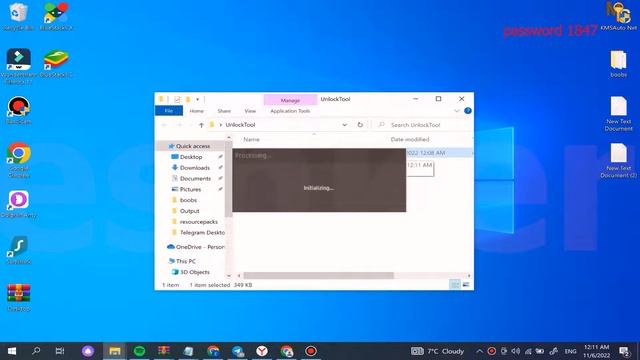The image size is (640, 360).
Task: Open Customize Quick Access Toolbar dropdown
Action: click(x=198, y=99)
